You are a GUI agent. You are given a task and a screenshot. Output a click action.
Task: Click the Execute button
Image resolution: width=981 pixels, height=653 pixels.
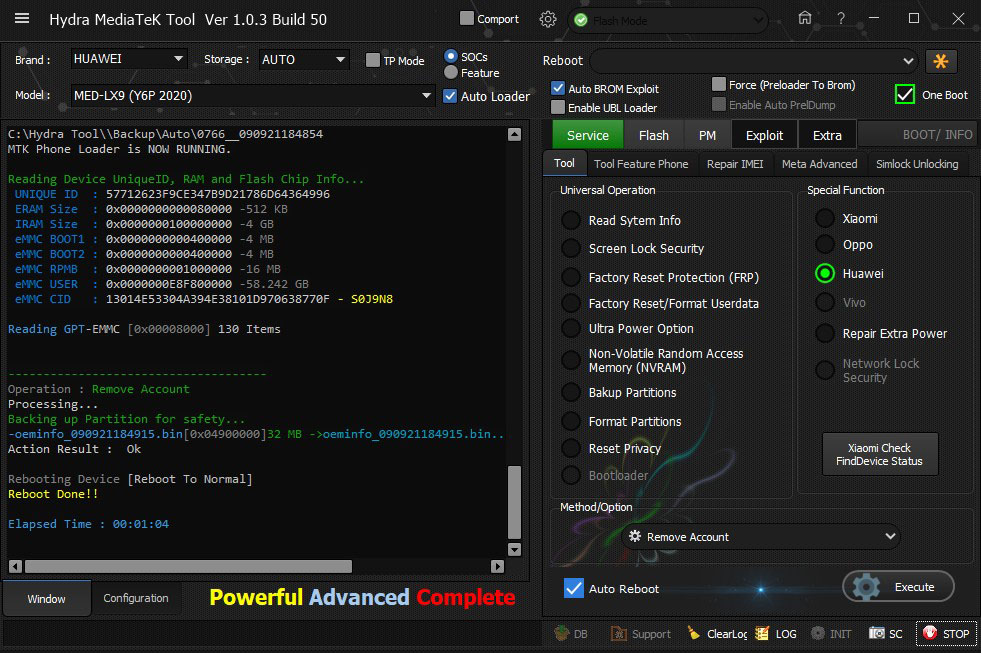pyautogui.click(x=898, y=587)
